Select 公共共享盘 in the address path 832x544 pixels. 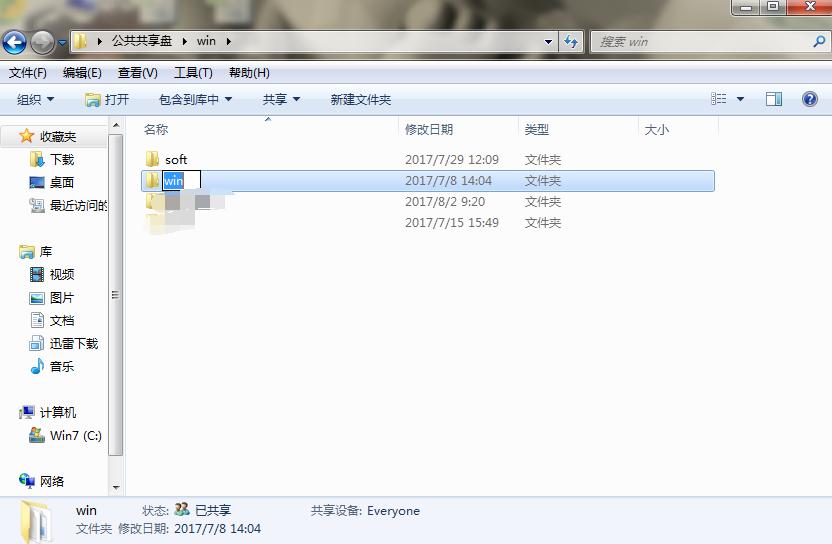coord(142,41)
